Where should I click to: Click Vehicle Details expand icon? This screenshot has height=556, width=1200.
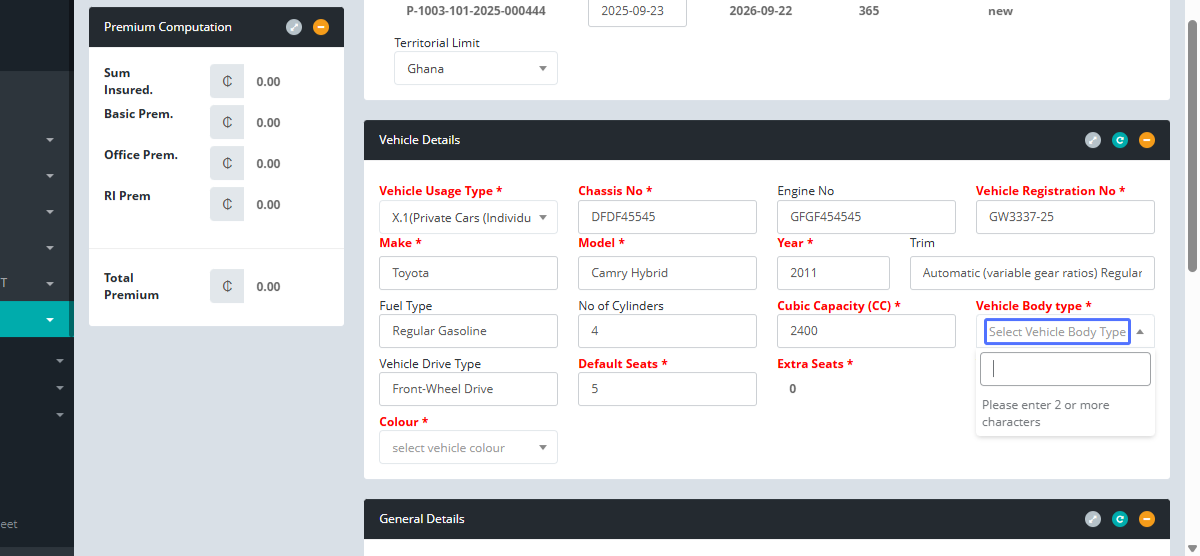tap(1093, 140)
